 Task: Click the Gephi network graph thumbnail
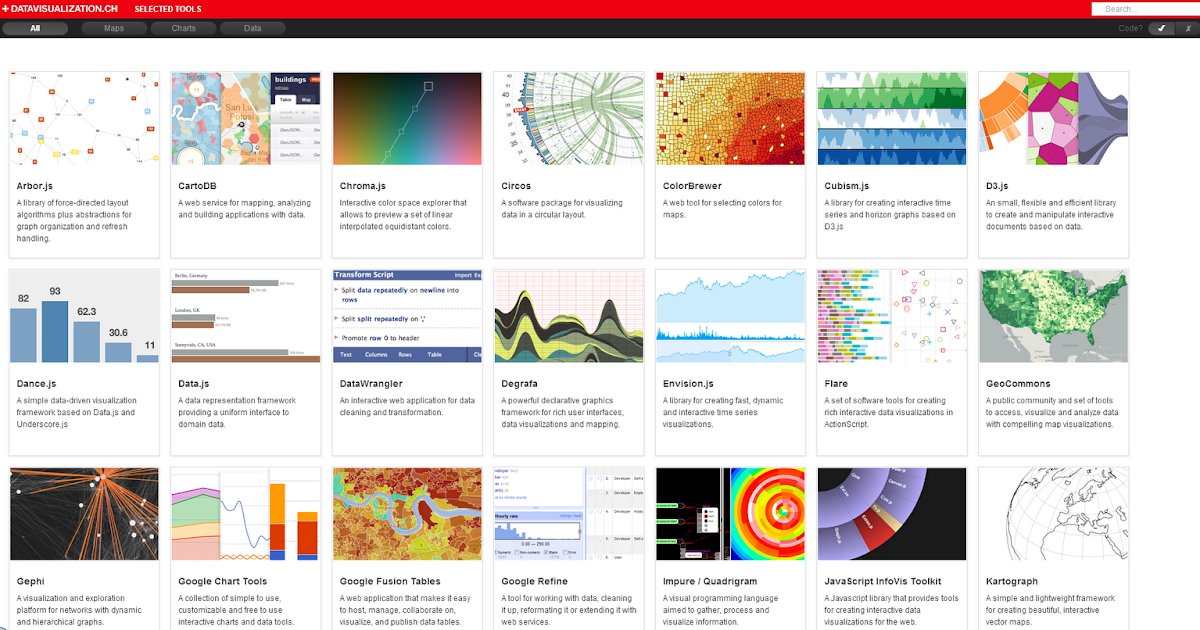(83, 513)
